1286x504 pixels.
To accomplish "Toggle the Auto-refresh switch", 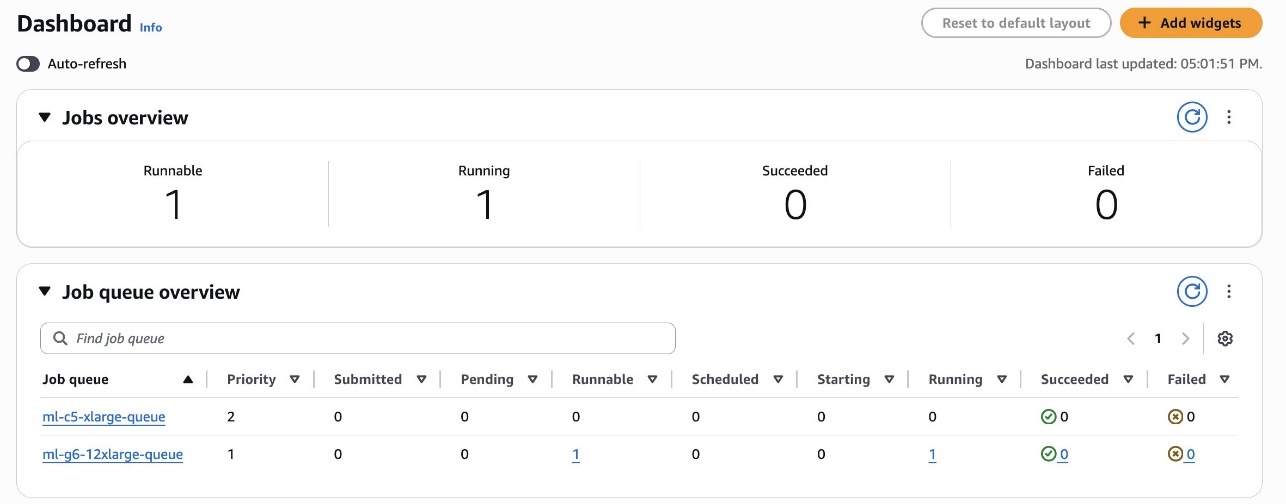I will click(28, 64).
